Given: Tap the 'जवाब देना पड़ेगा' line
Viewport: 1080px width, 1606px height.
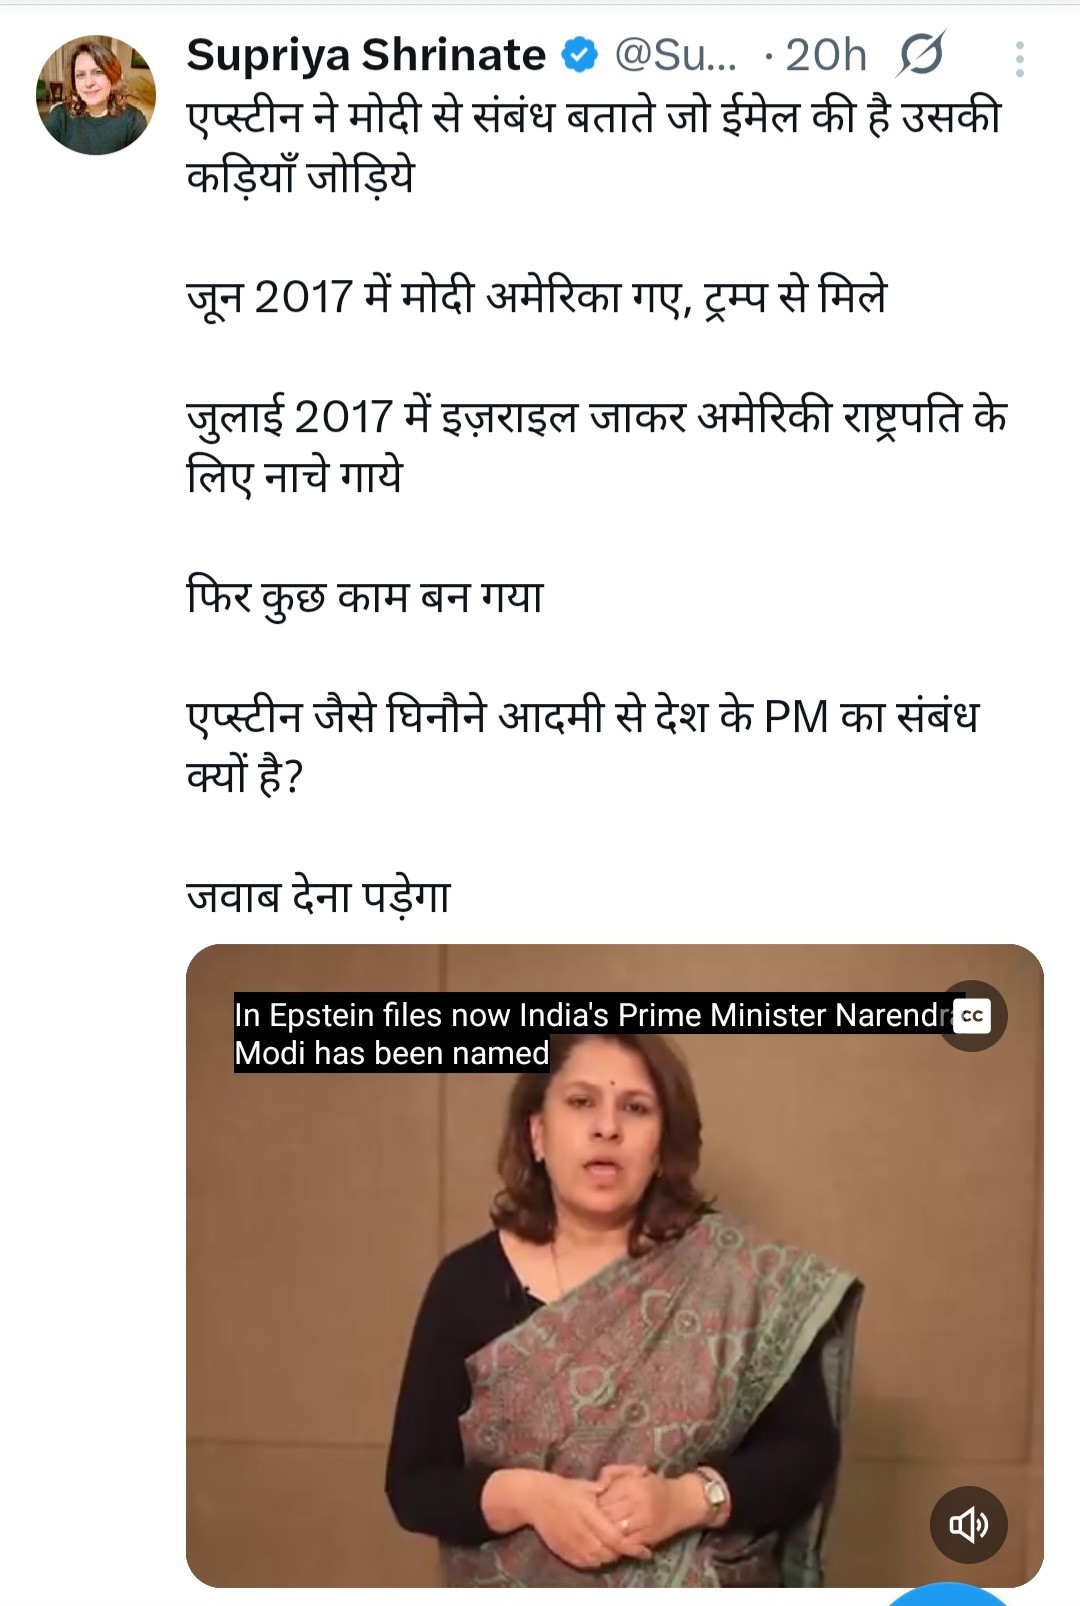Looking at the screenshot, I should 319,896.
